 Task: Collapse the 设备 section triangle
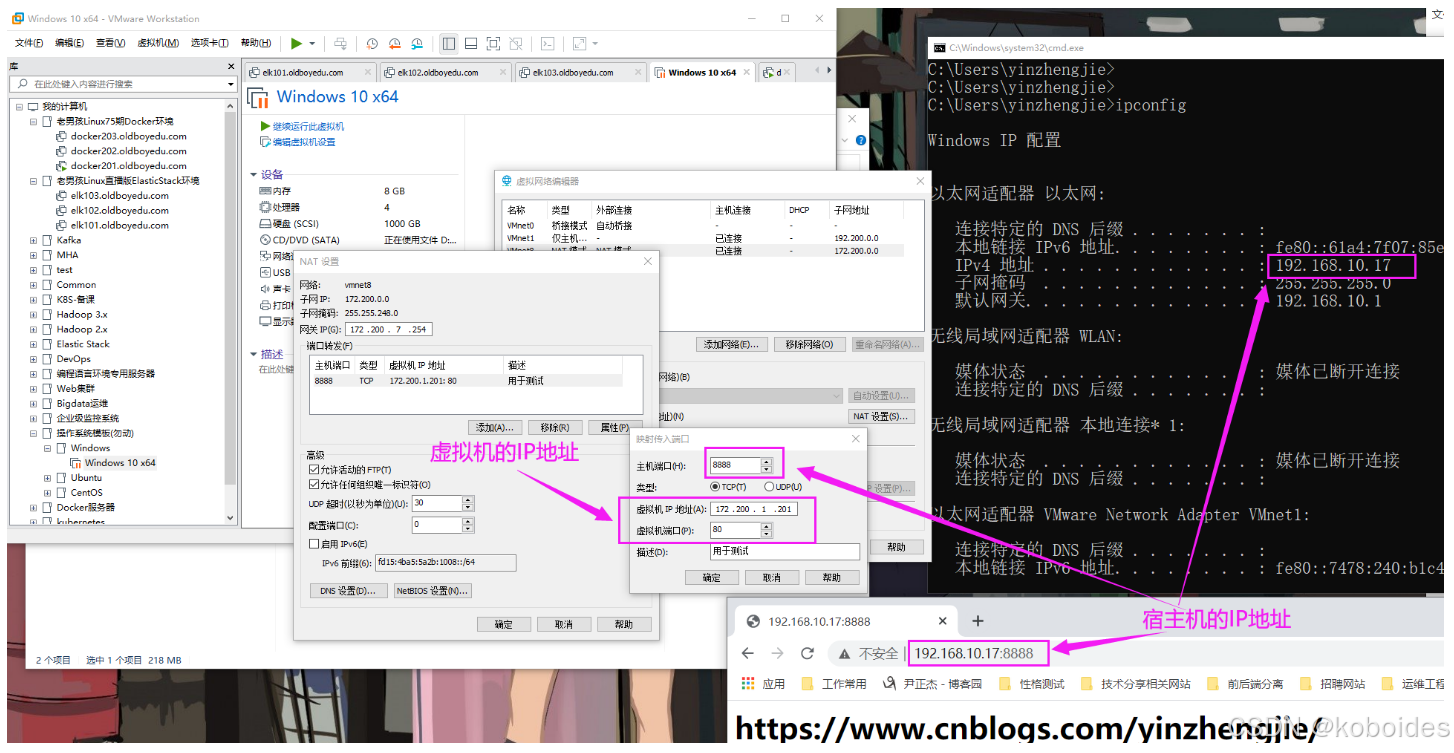point(254,174)
